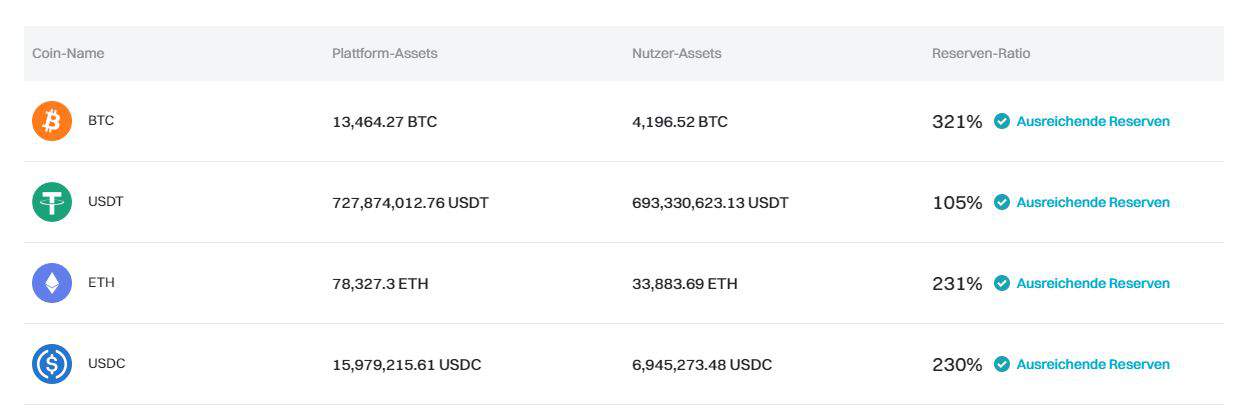
Task: Open Ausreichende Reserven link for BTC
Action: (x=1093, y=122)
